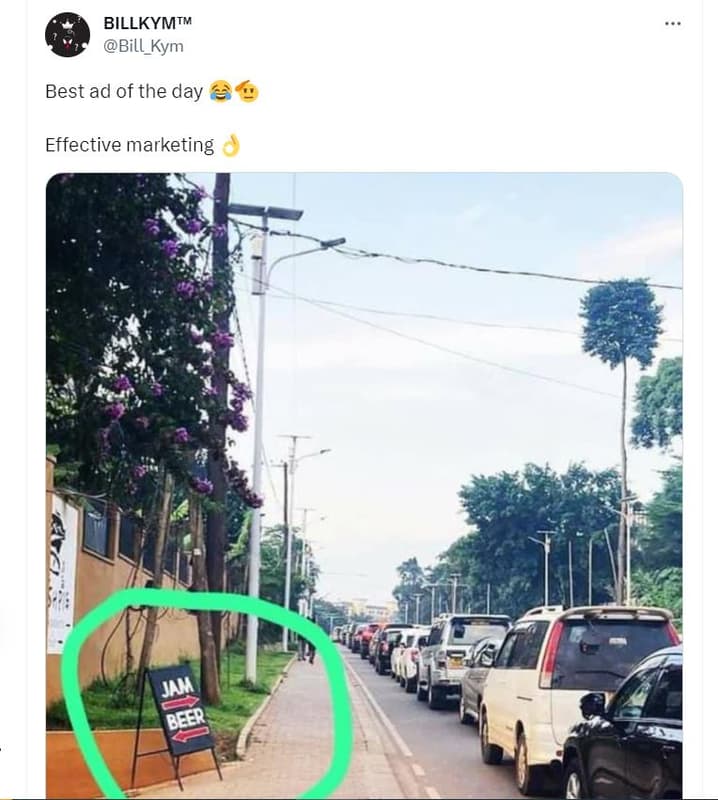Screen dimensions: 718x800
Task: Open the @Bill_Kym handle link
Action: (x=144, y=46)
